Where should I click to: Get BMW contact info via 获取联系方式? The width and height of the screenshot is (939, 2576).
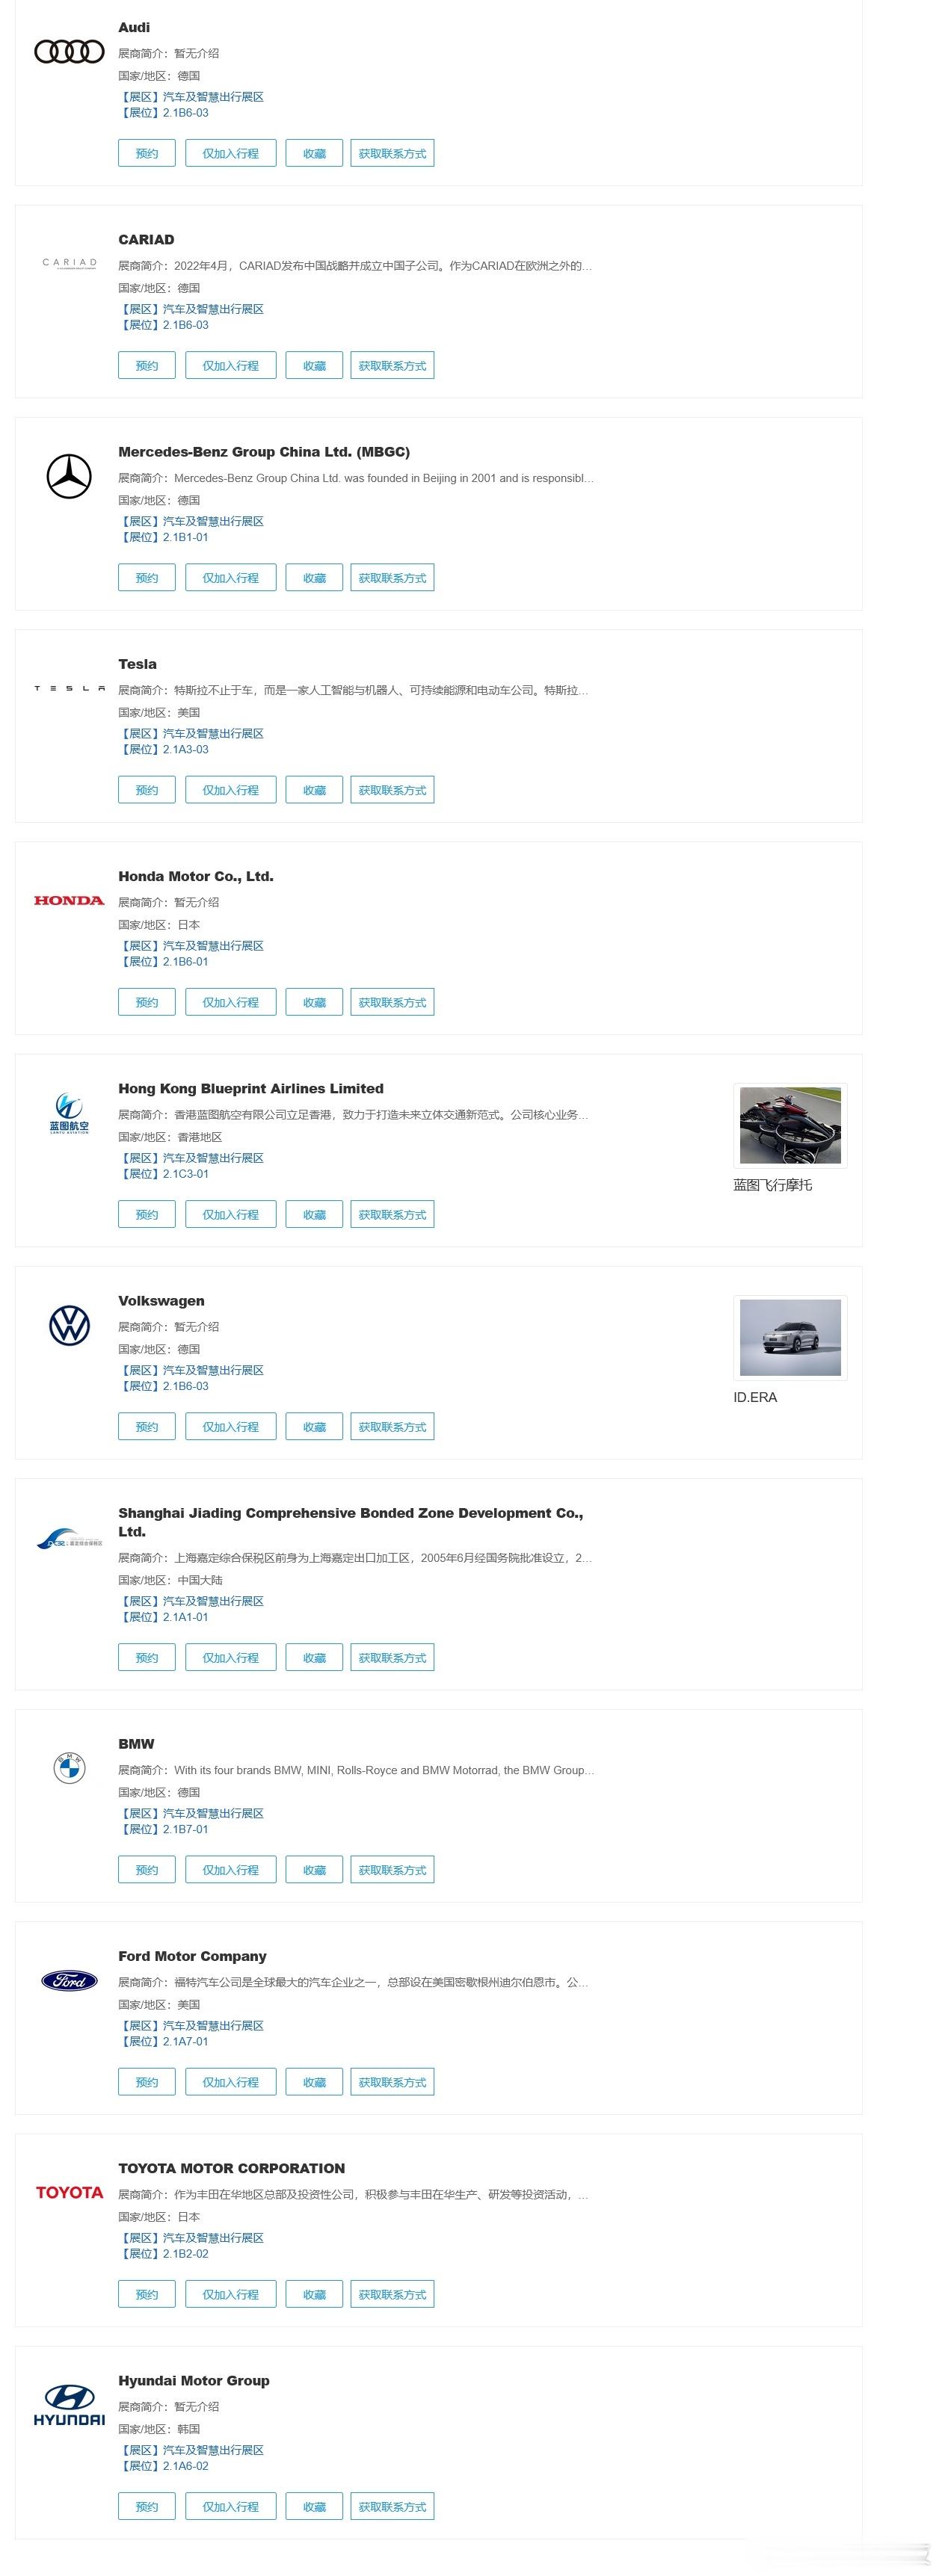click(392, 1870)
